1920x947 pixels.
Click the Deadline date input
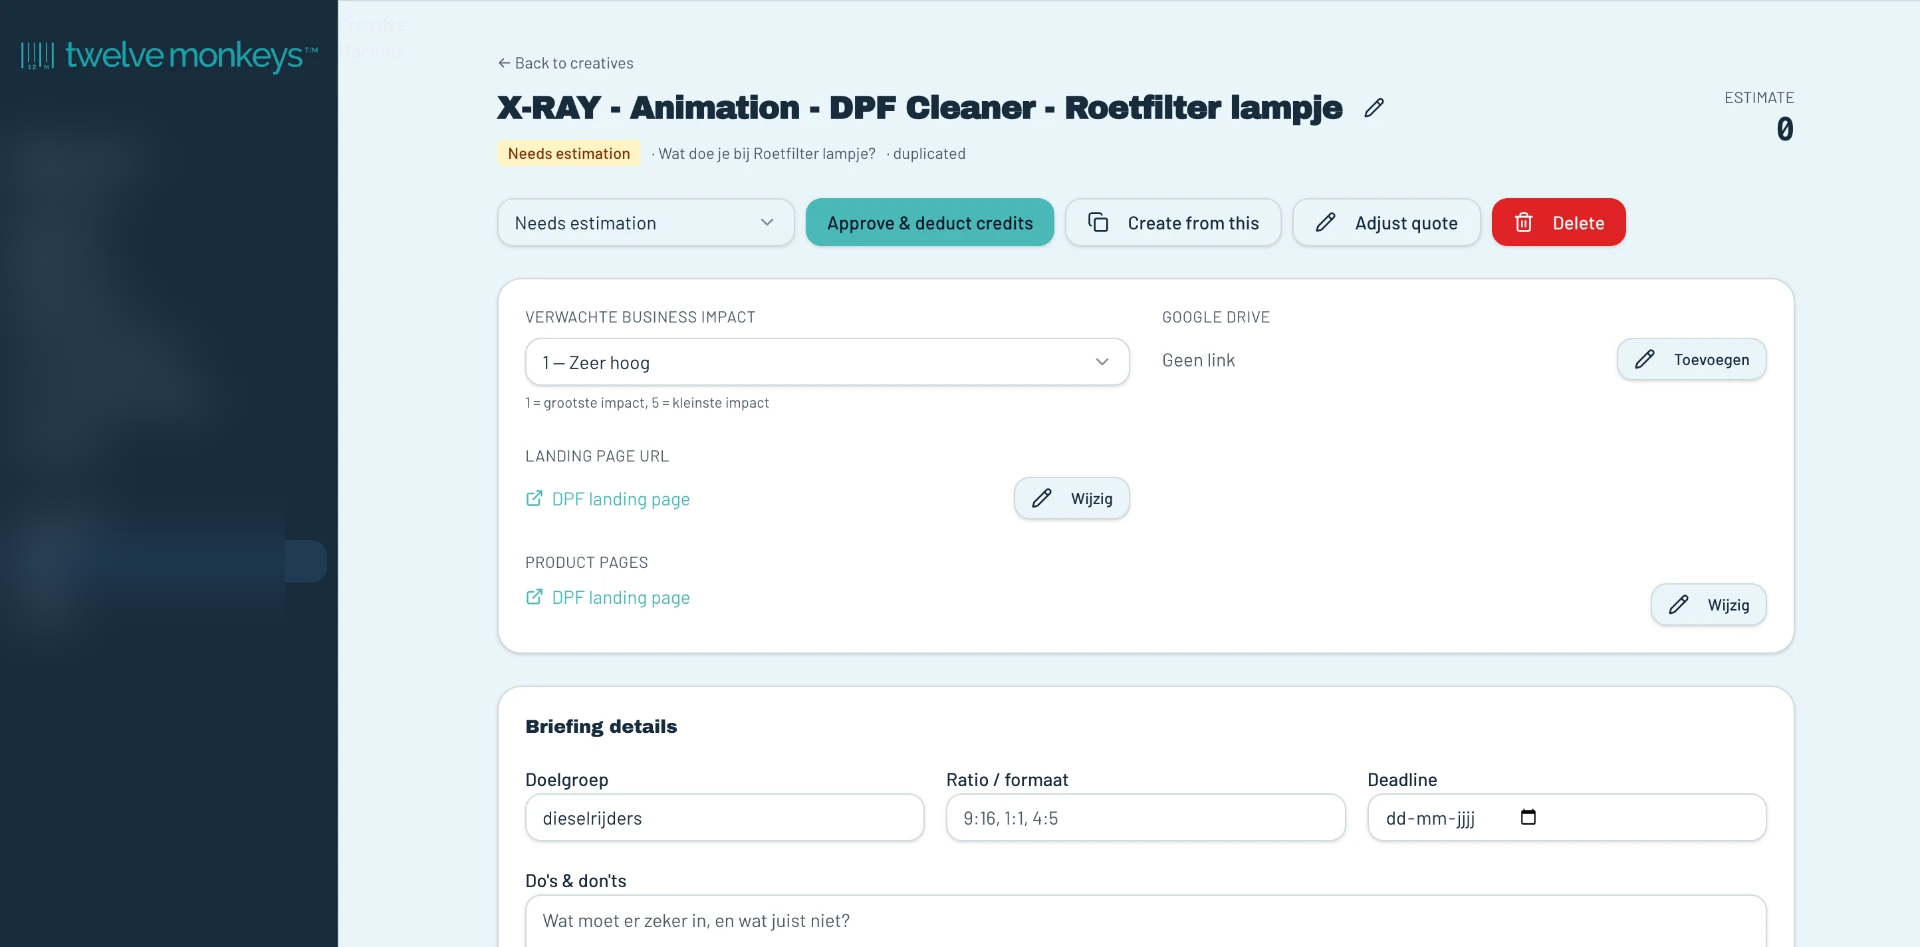click(1566, 818)
